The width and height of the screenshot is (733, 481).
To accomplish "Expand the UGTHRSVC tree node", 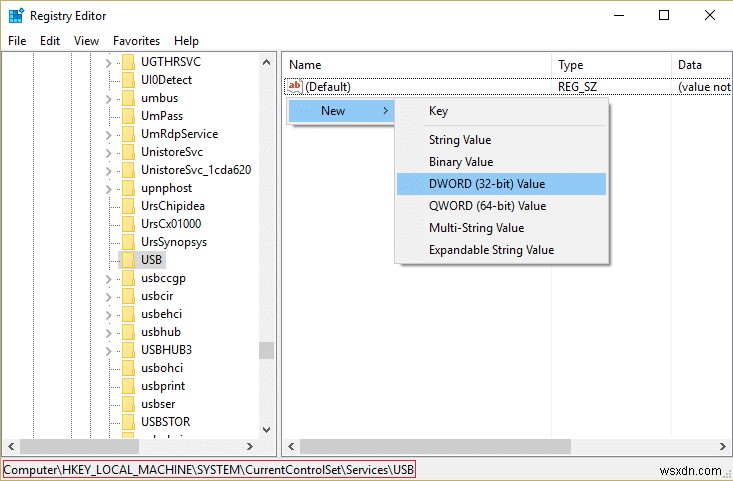I will (108, 63).
